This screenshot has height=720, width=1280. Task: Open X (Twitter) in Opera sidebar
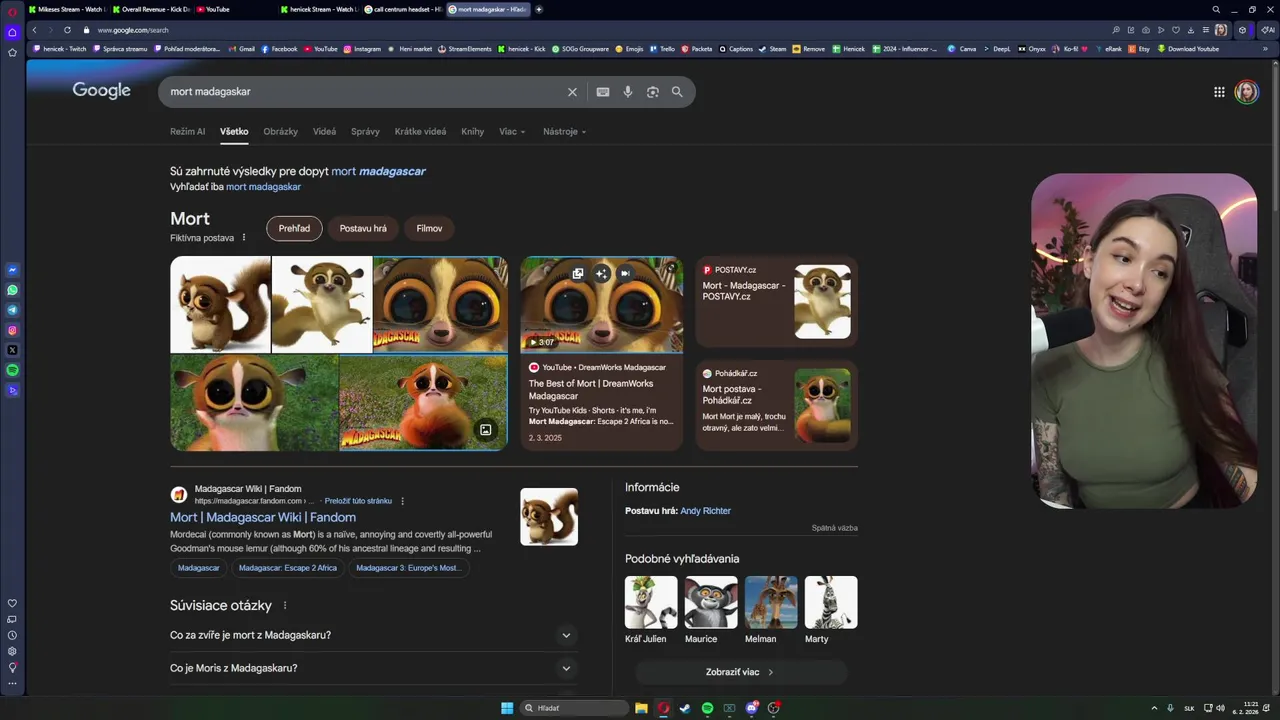12,350
